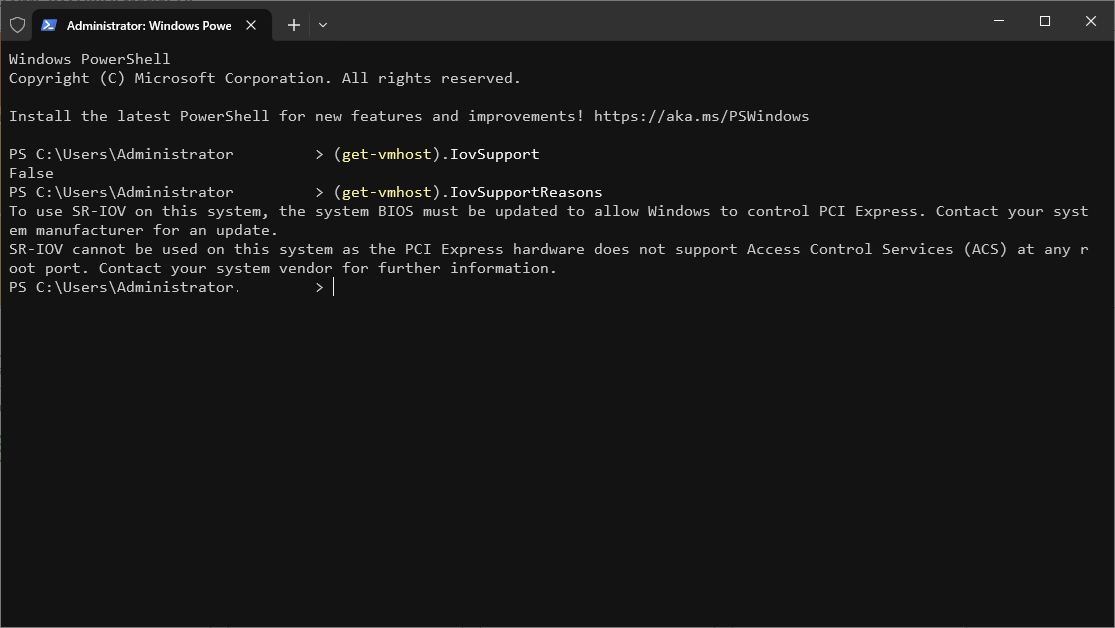Focus the blinking cursor at the last prompt
1115x628 pixels.
[334, 288]
